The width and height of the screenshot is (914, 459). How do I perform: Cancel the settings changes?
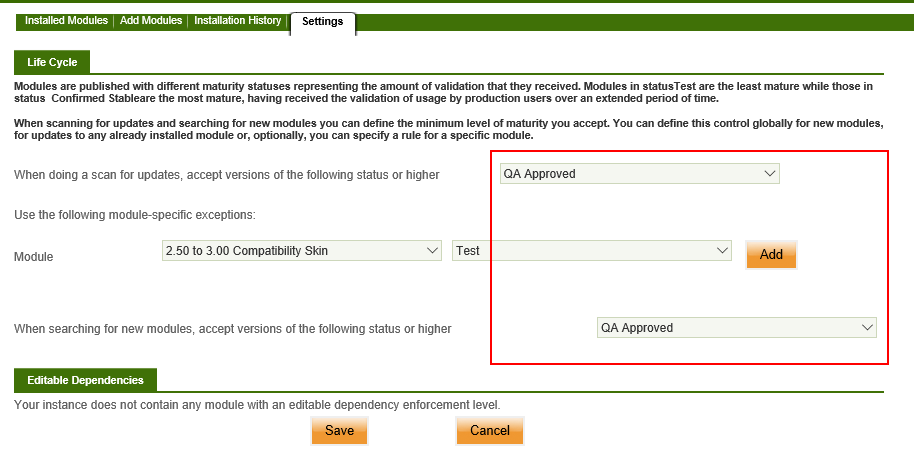[490, 430]
